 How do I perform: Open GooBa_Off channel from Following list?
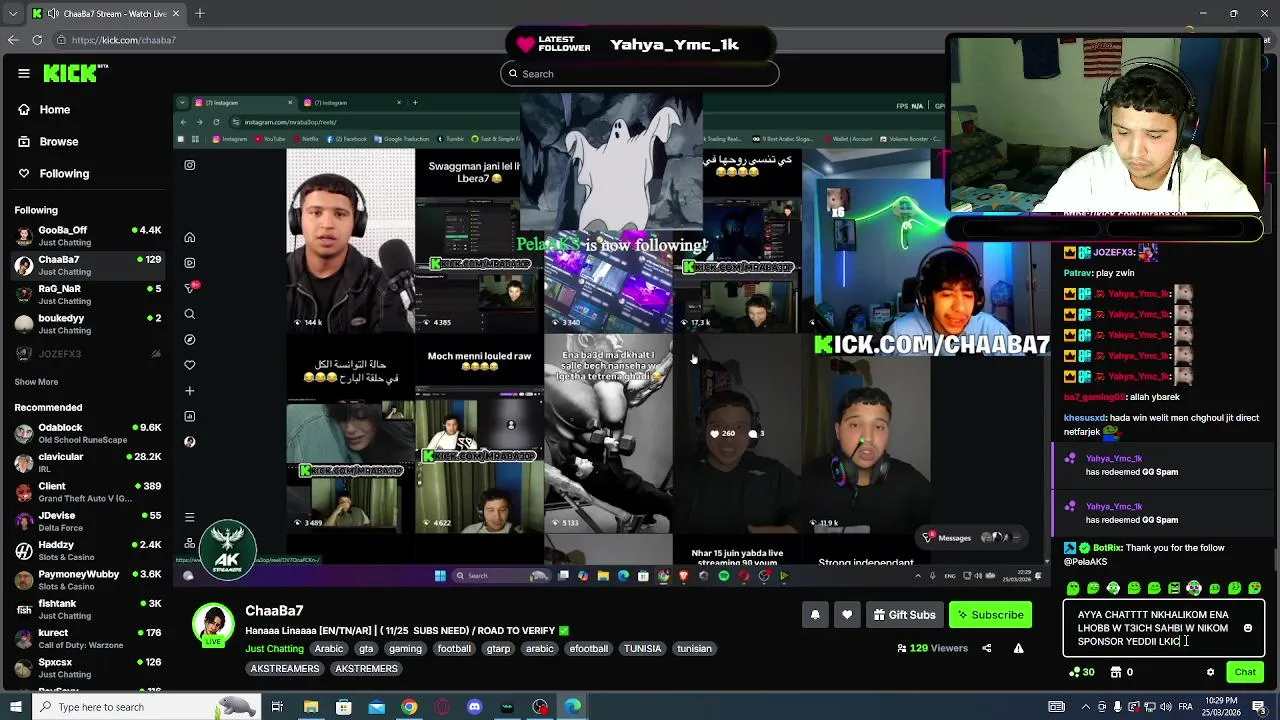point(88,236)
